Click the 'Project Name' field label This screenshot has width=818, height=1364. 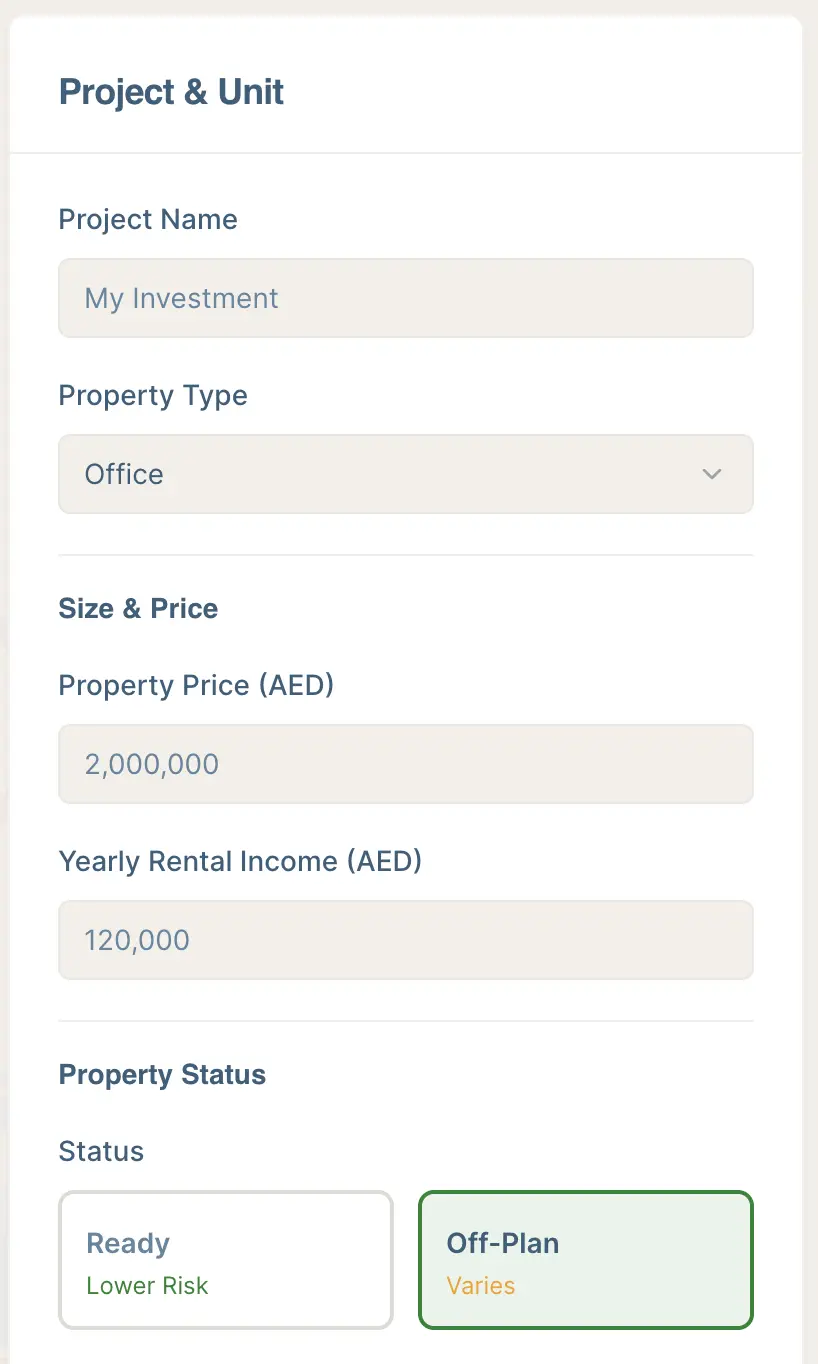[x=148, y=220]
